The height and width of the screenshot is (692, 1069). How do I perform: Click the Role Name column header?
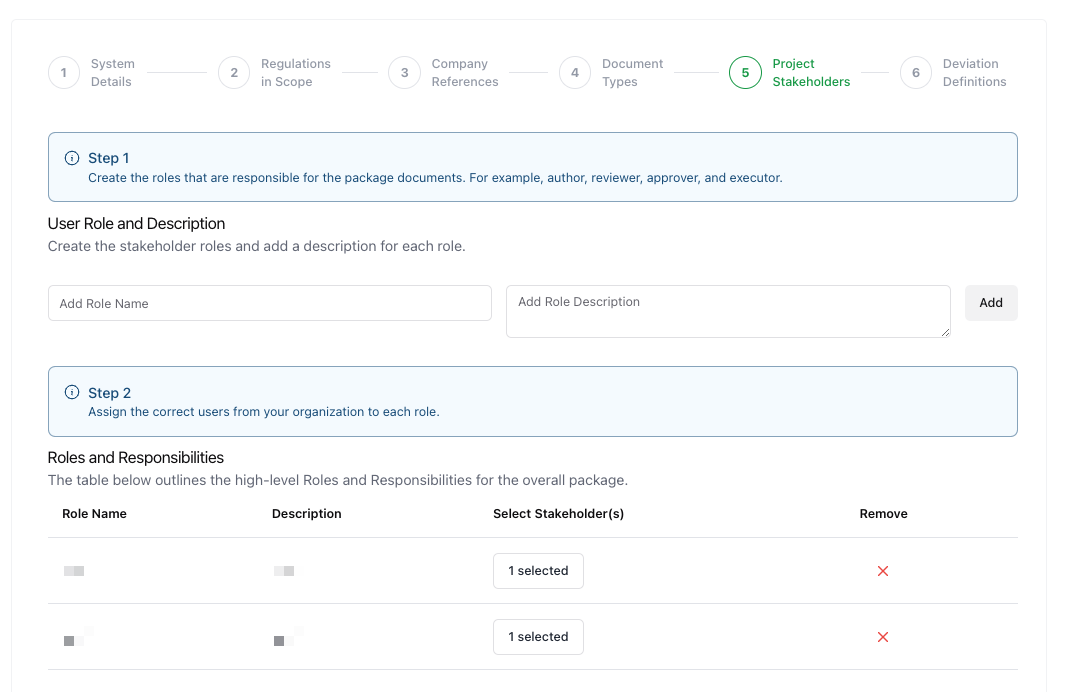click(94, 514)
